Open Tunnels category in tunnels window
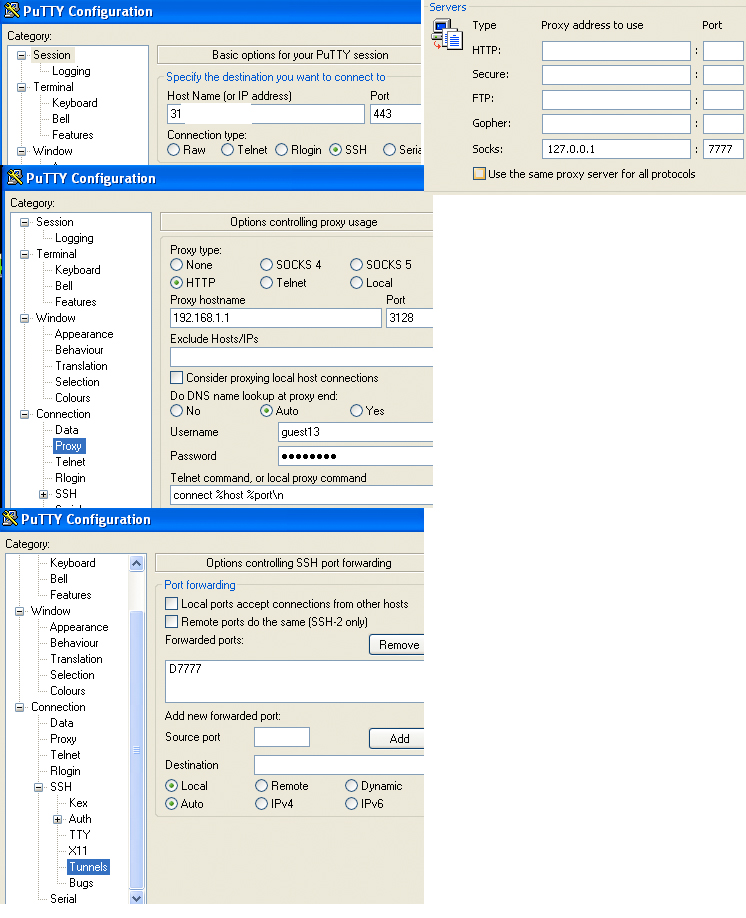Screen dimensions: 746x918 pos(88,867)
